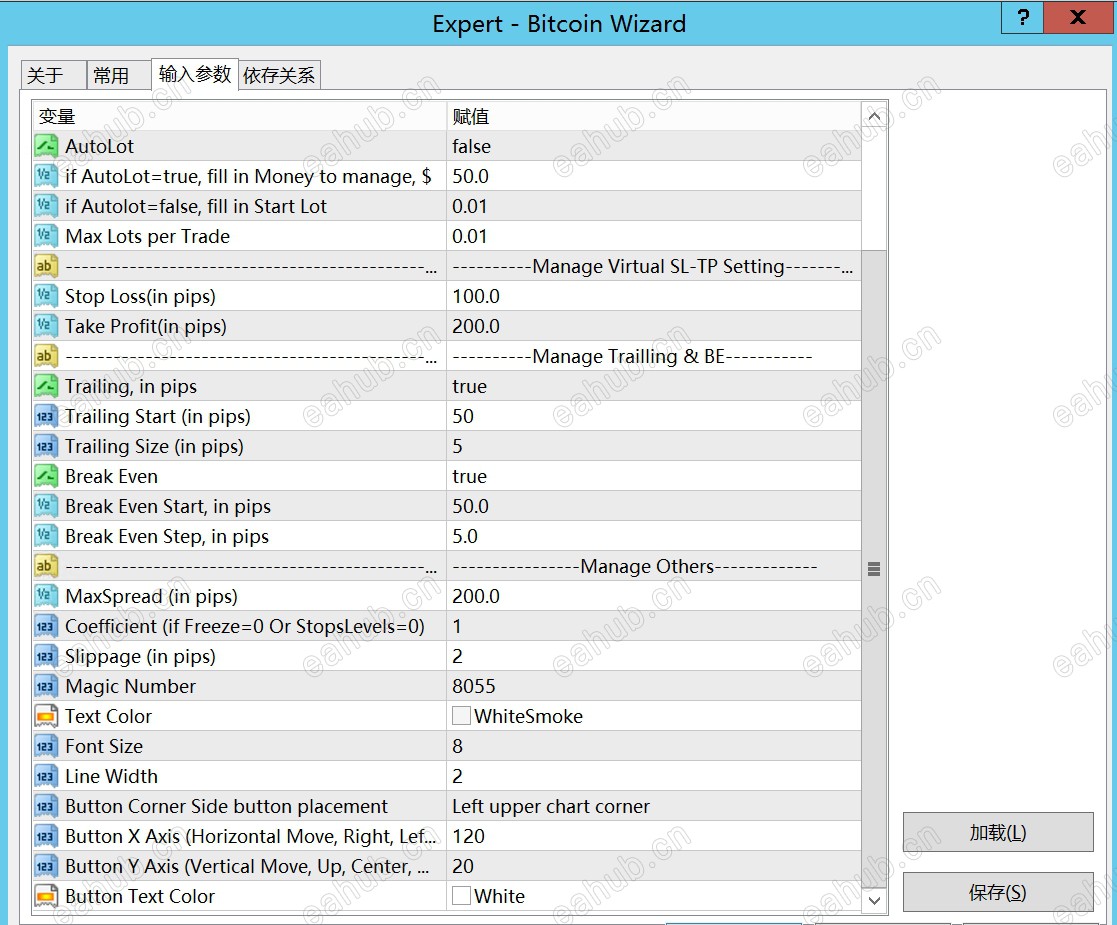Click the Slippage (in pips) icon
Screen dimensions: 1117x925
tap(46, 656)
